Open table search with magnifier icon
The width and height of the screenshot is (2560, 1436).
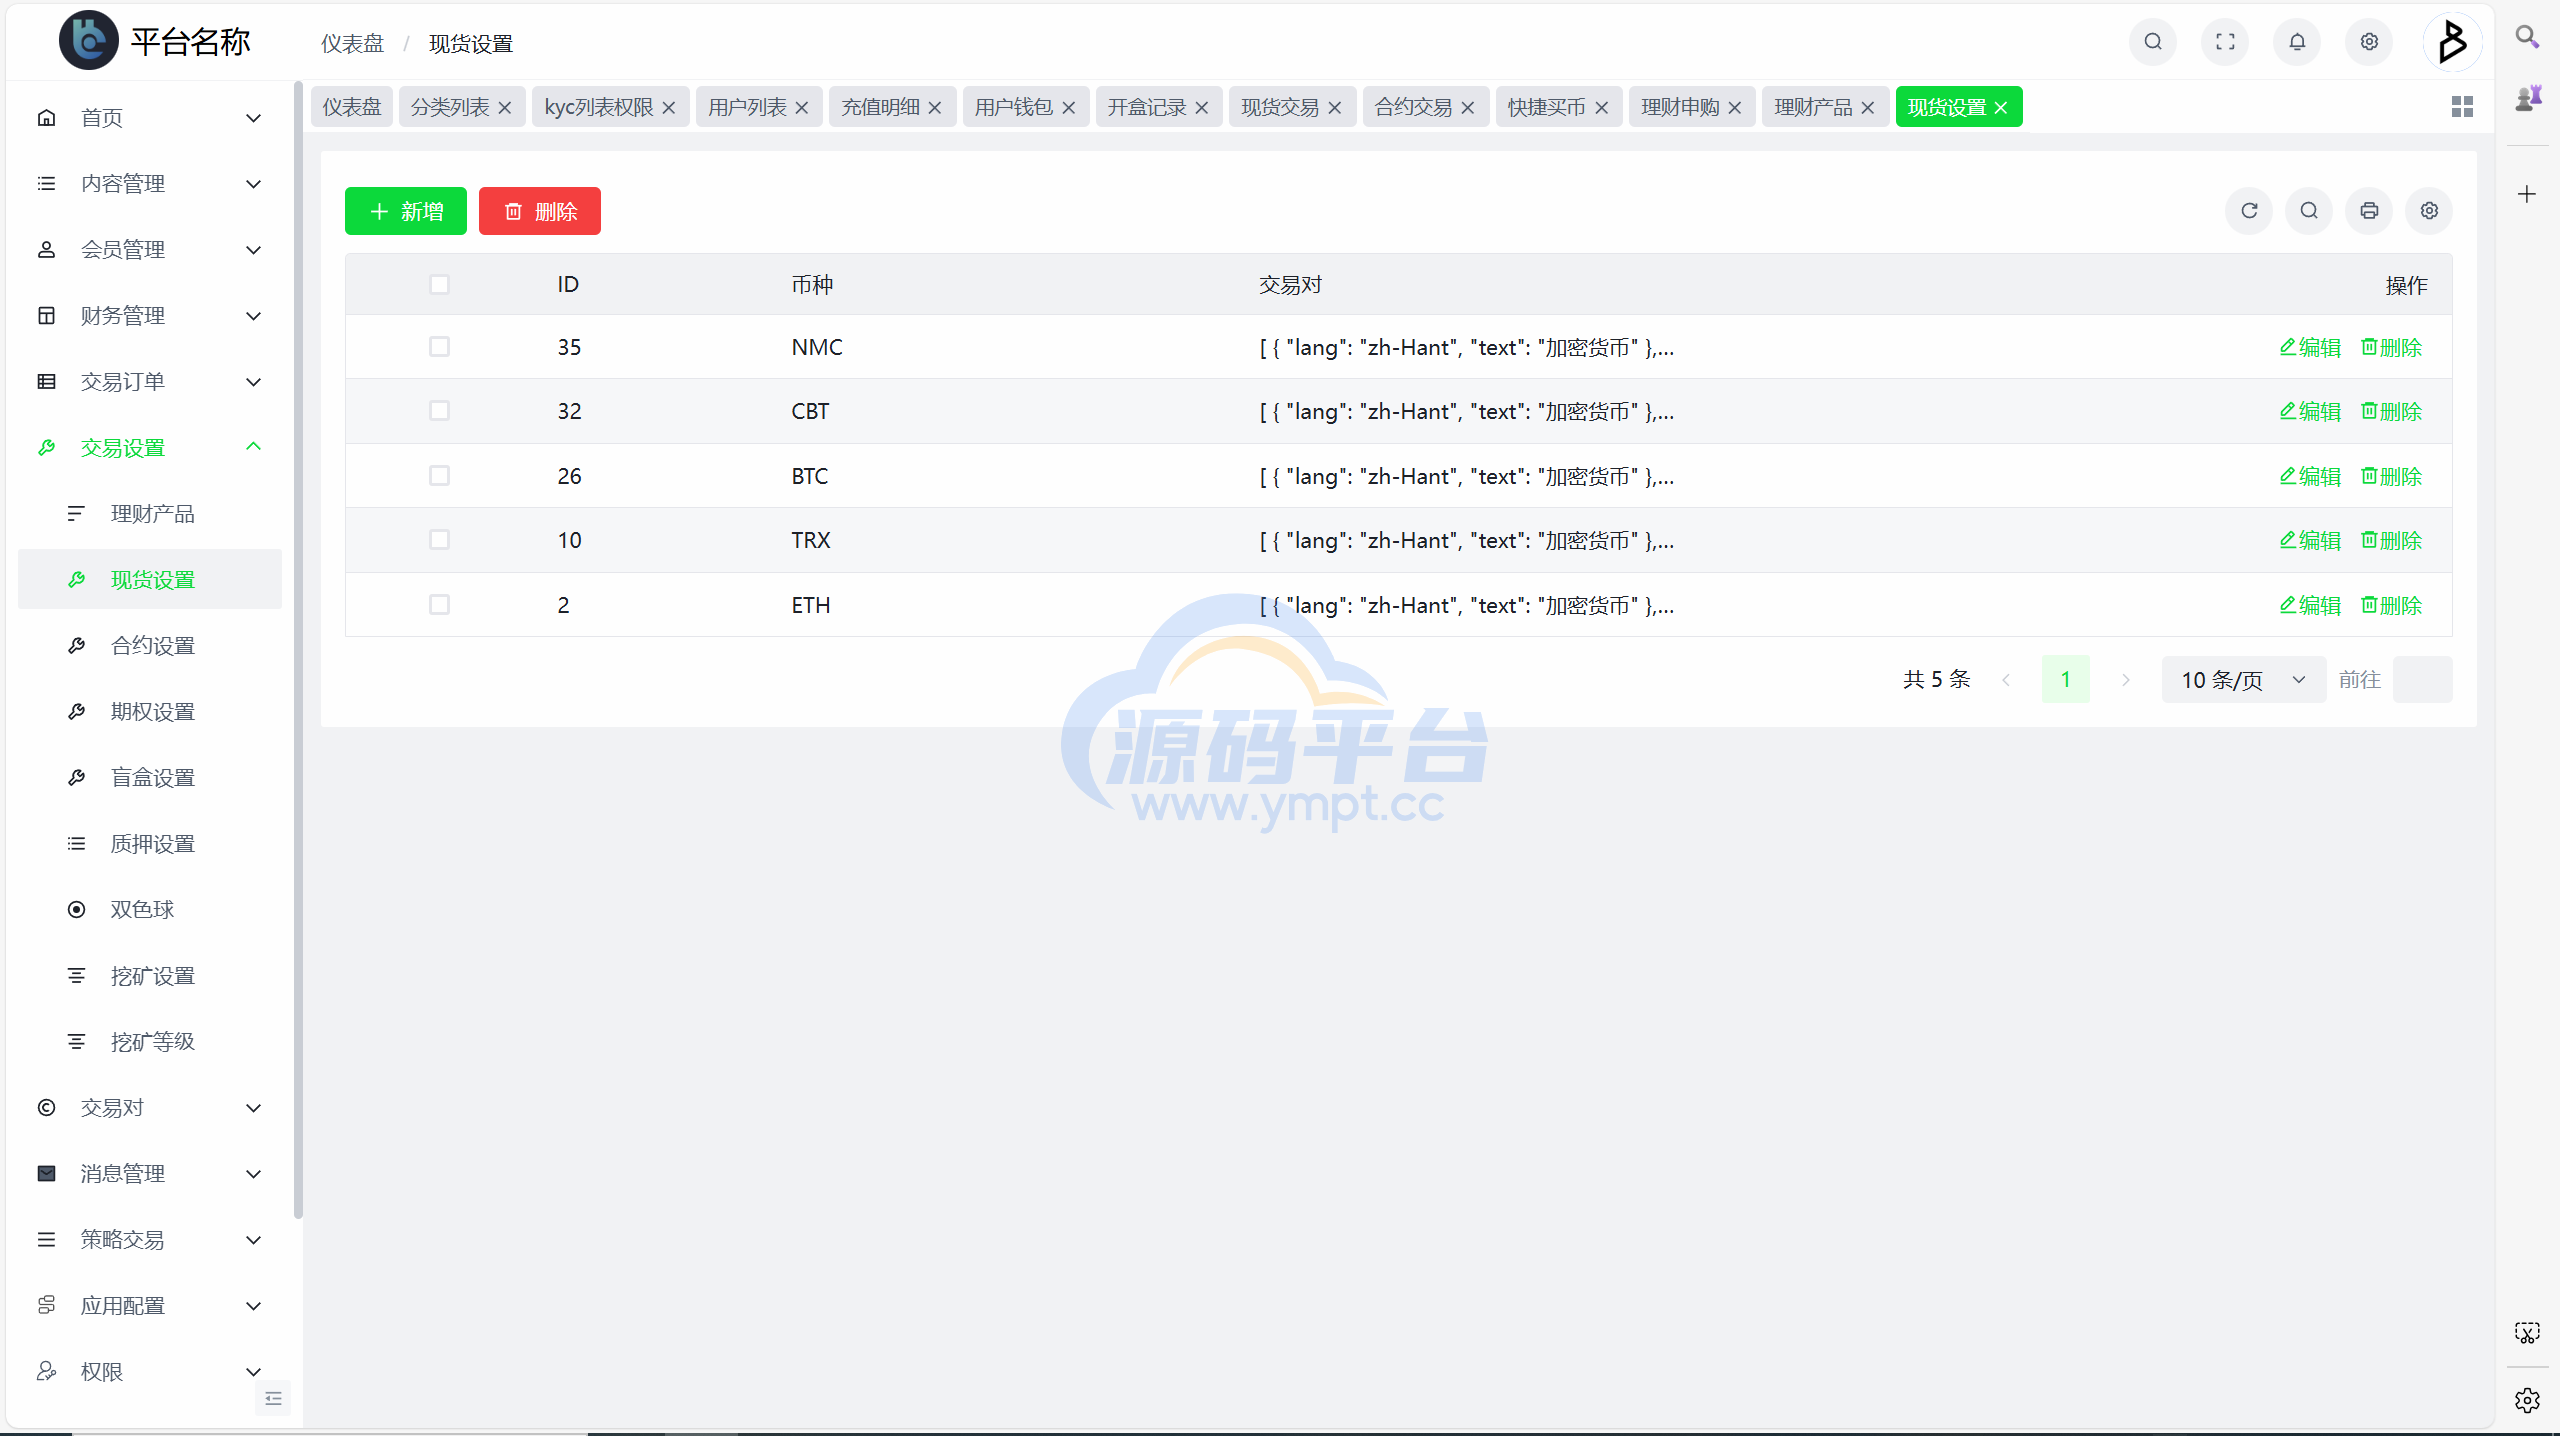coord(2309,211)
